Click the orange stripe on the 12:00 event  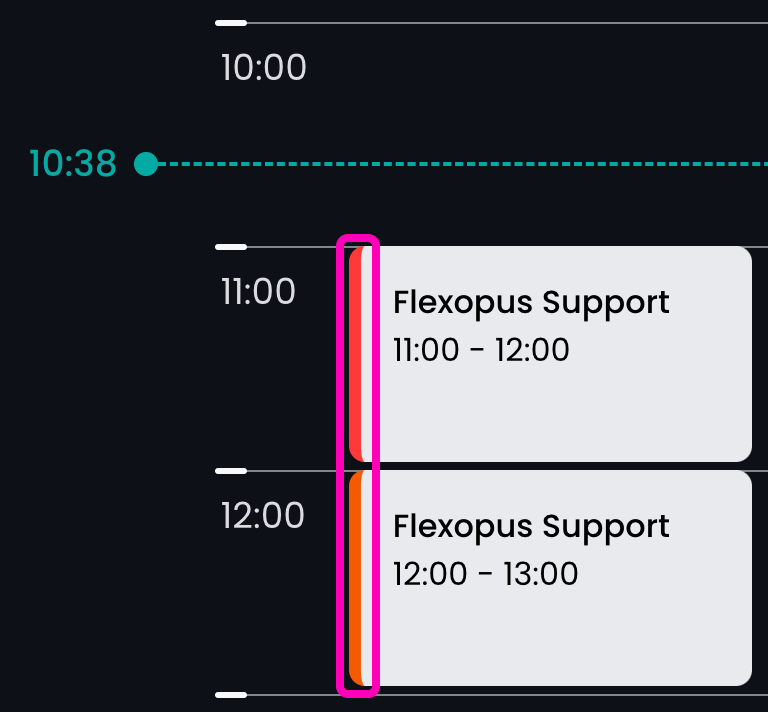[x=355, y=578]
